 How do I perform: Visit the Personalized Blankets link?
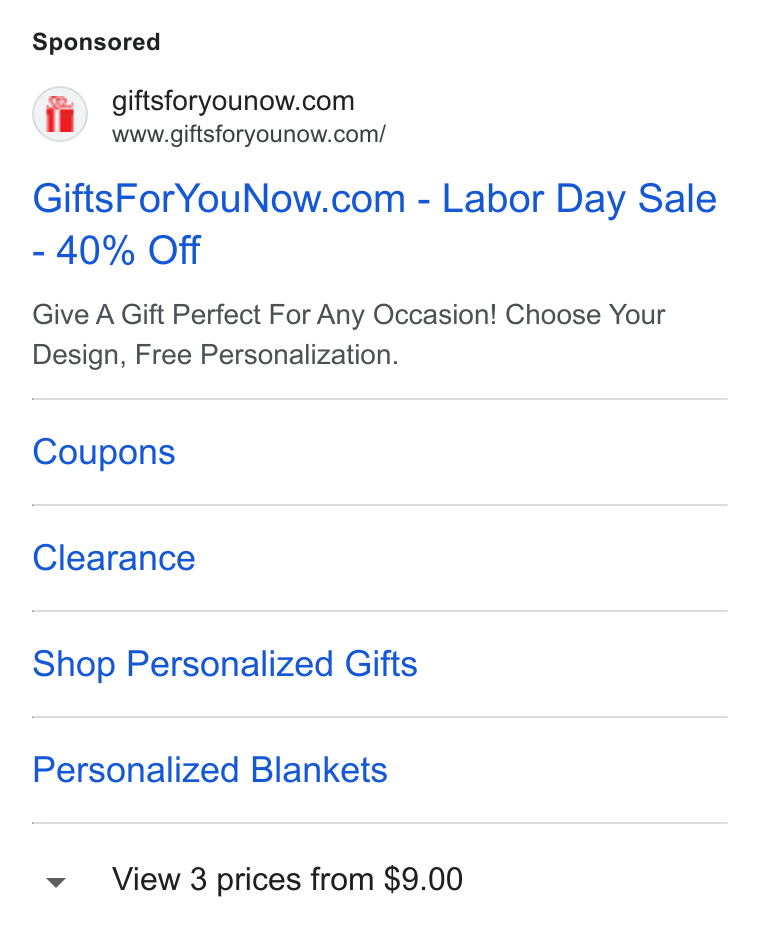(x=210, y=770)
